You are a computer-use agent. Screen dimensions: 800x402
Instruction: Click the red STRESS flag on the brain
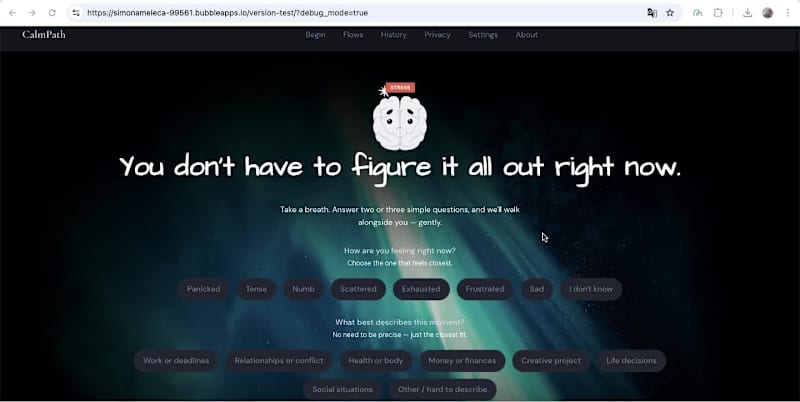click(400, 87)
